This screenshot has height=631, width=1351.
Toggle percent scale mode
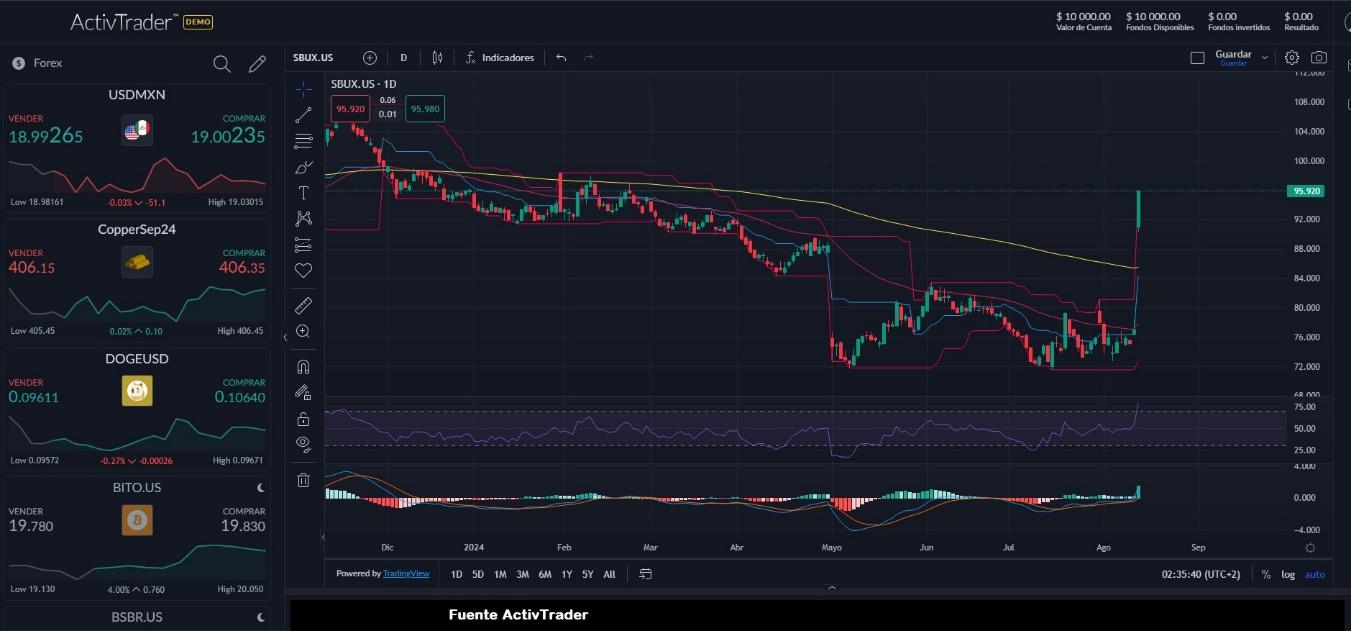pos(1266,575)
